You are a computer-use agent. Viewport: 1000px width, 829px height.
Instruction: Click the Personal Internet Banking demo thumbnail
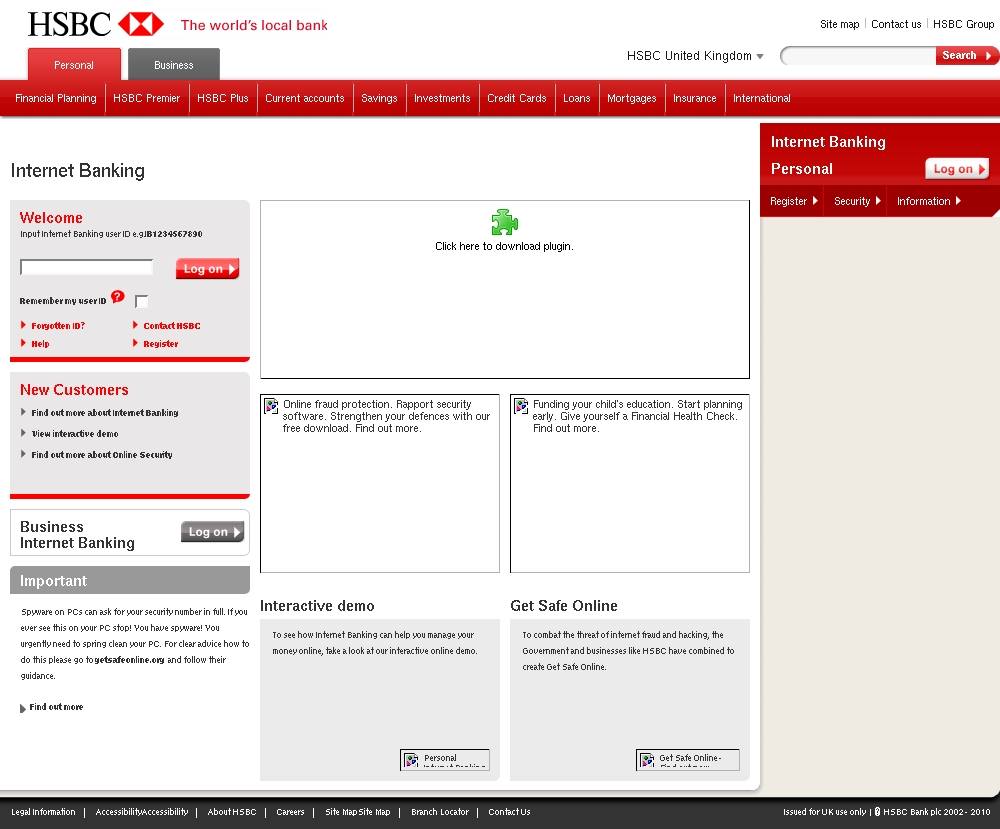point(445,759)
